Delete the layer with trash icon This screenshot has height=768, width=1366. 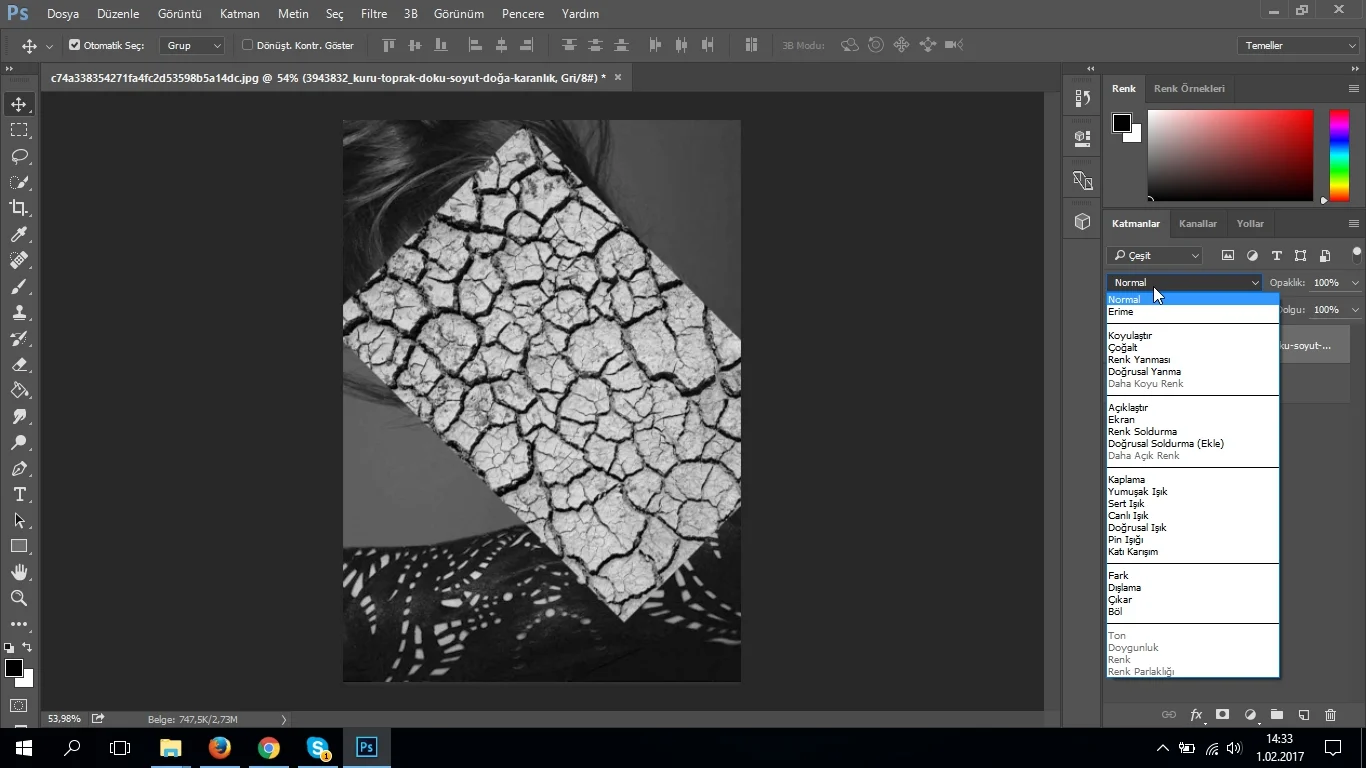coord(1330,715)
